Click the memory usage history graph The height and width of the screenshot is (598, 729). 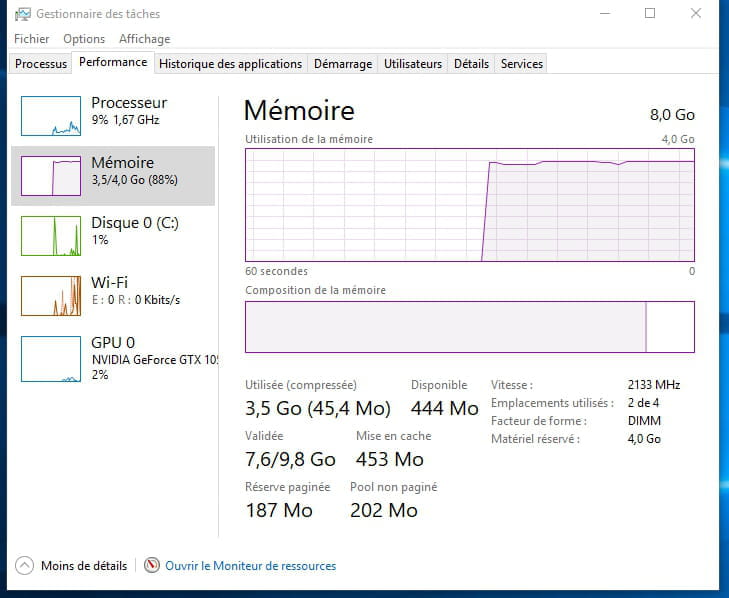coord(469,205)
